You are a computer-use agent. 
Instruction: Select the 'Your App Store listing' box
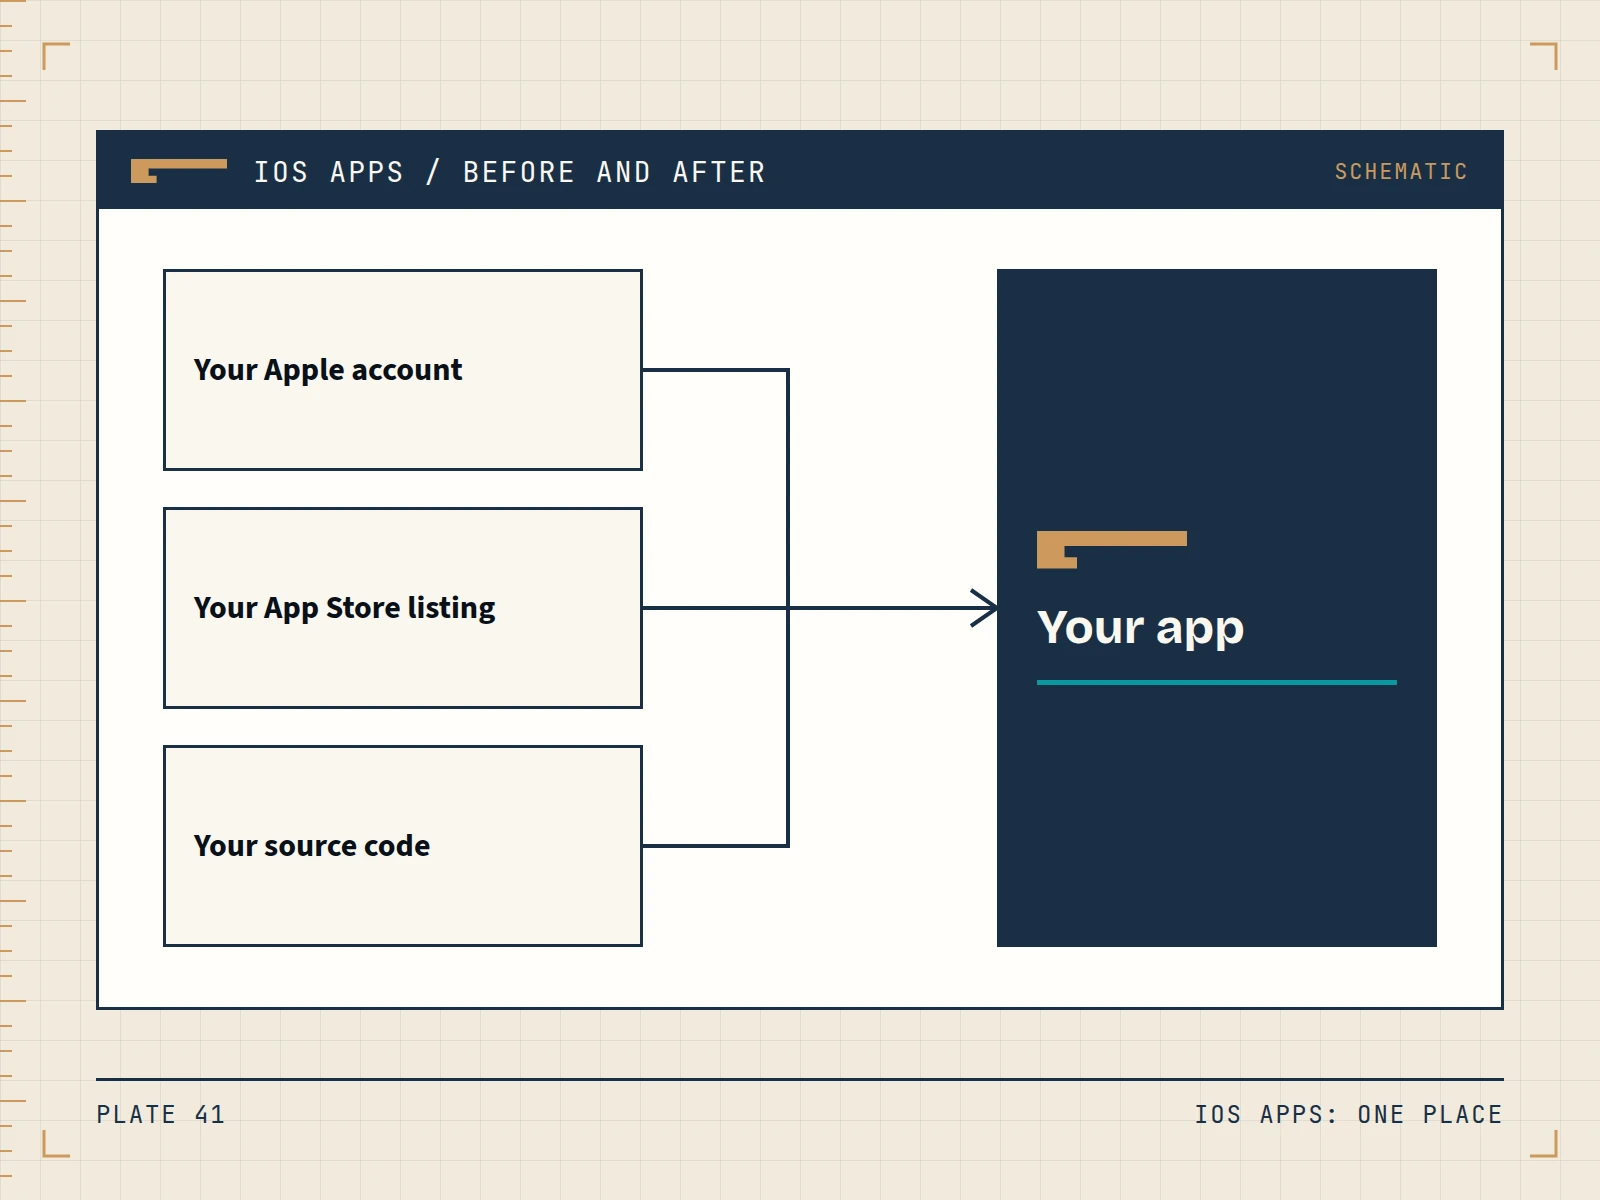(x=403, y=608)
